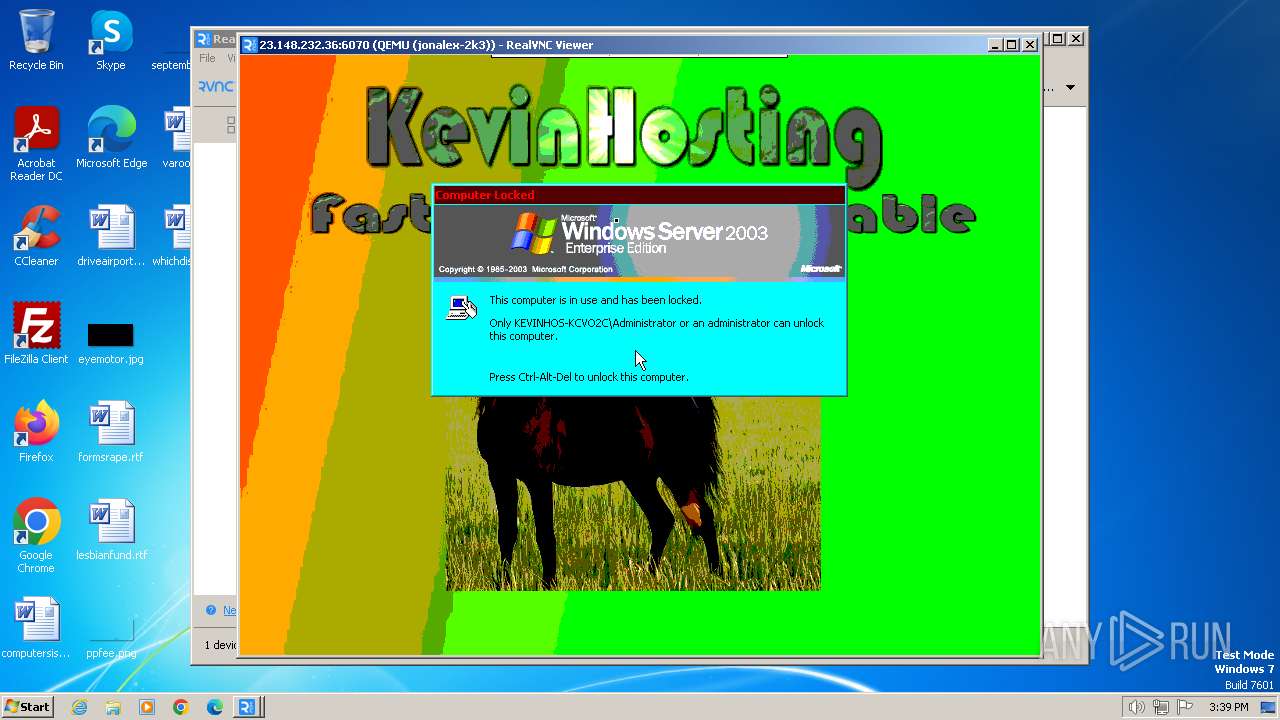Maximize the background RealVNC Viewer window
The height and width of the screenshot is (720, 1280).
tap(1057, 39)
